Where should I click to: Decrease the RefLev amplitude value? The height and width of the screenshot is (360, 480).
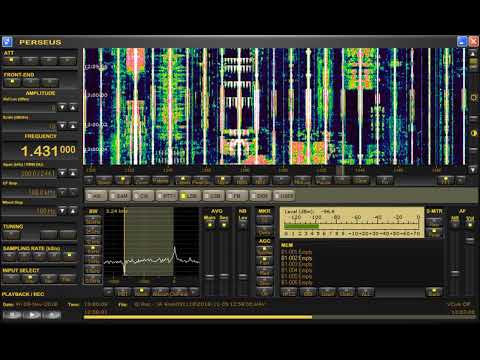(62, 107)
